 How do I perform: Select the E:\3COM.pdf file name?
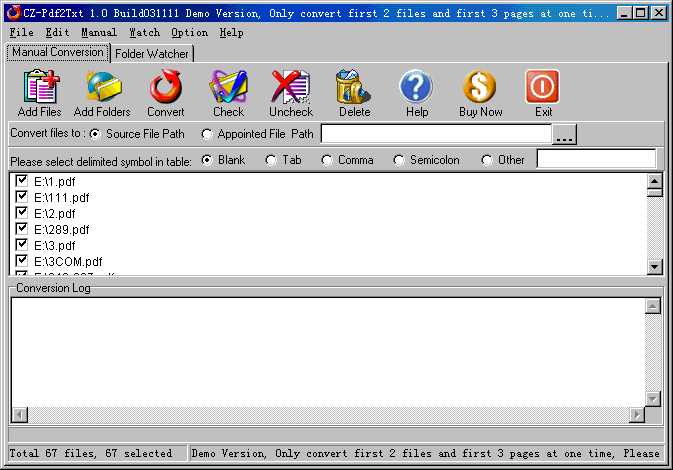point(68,261)
